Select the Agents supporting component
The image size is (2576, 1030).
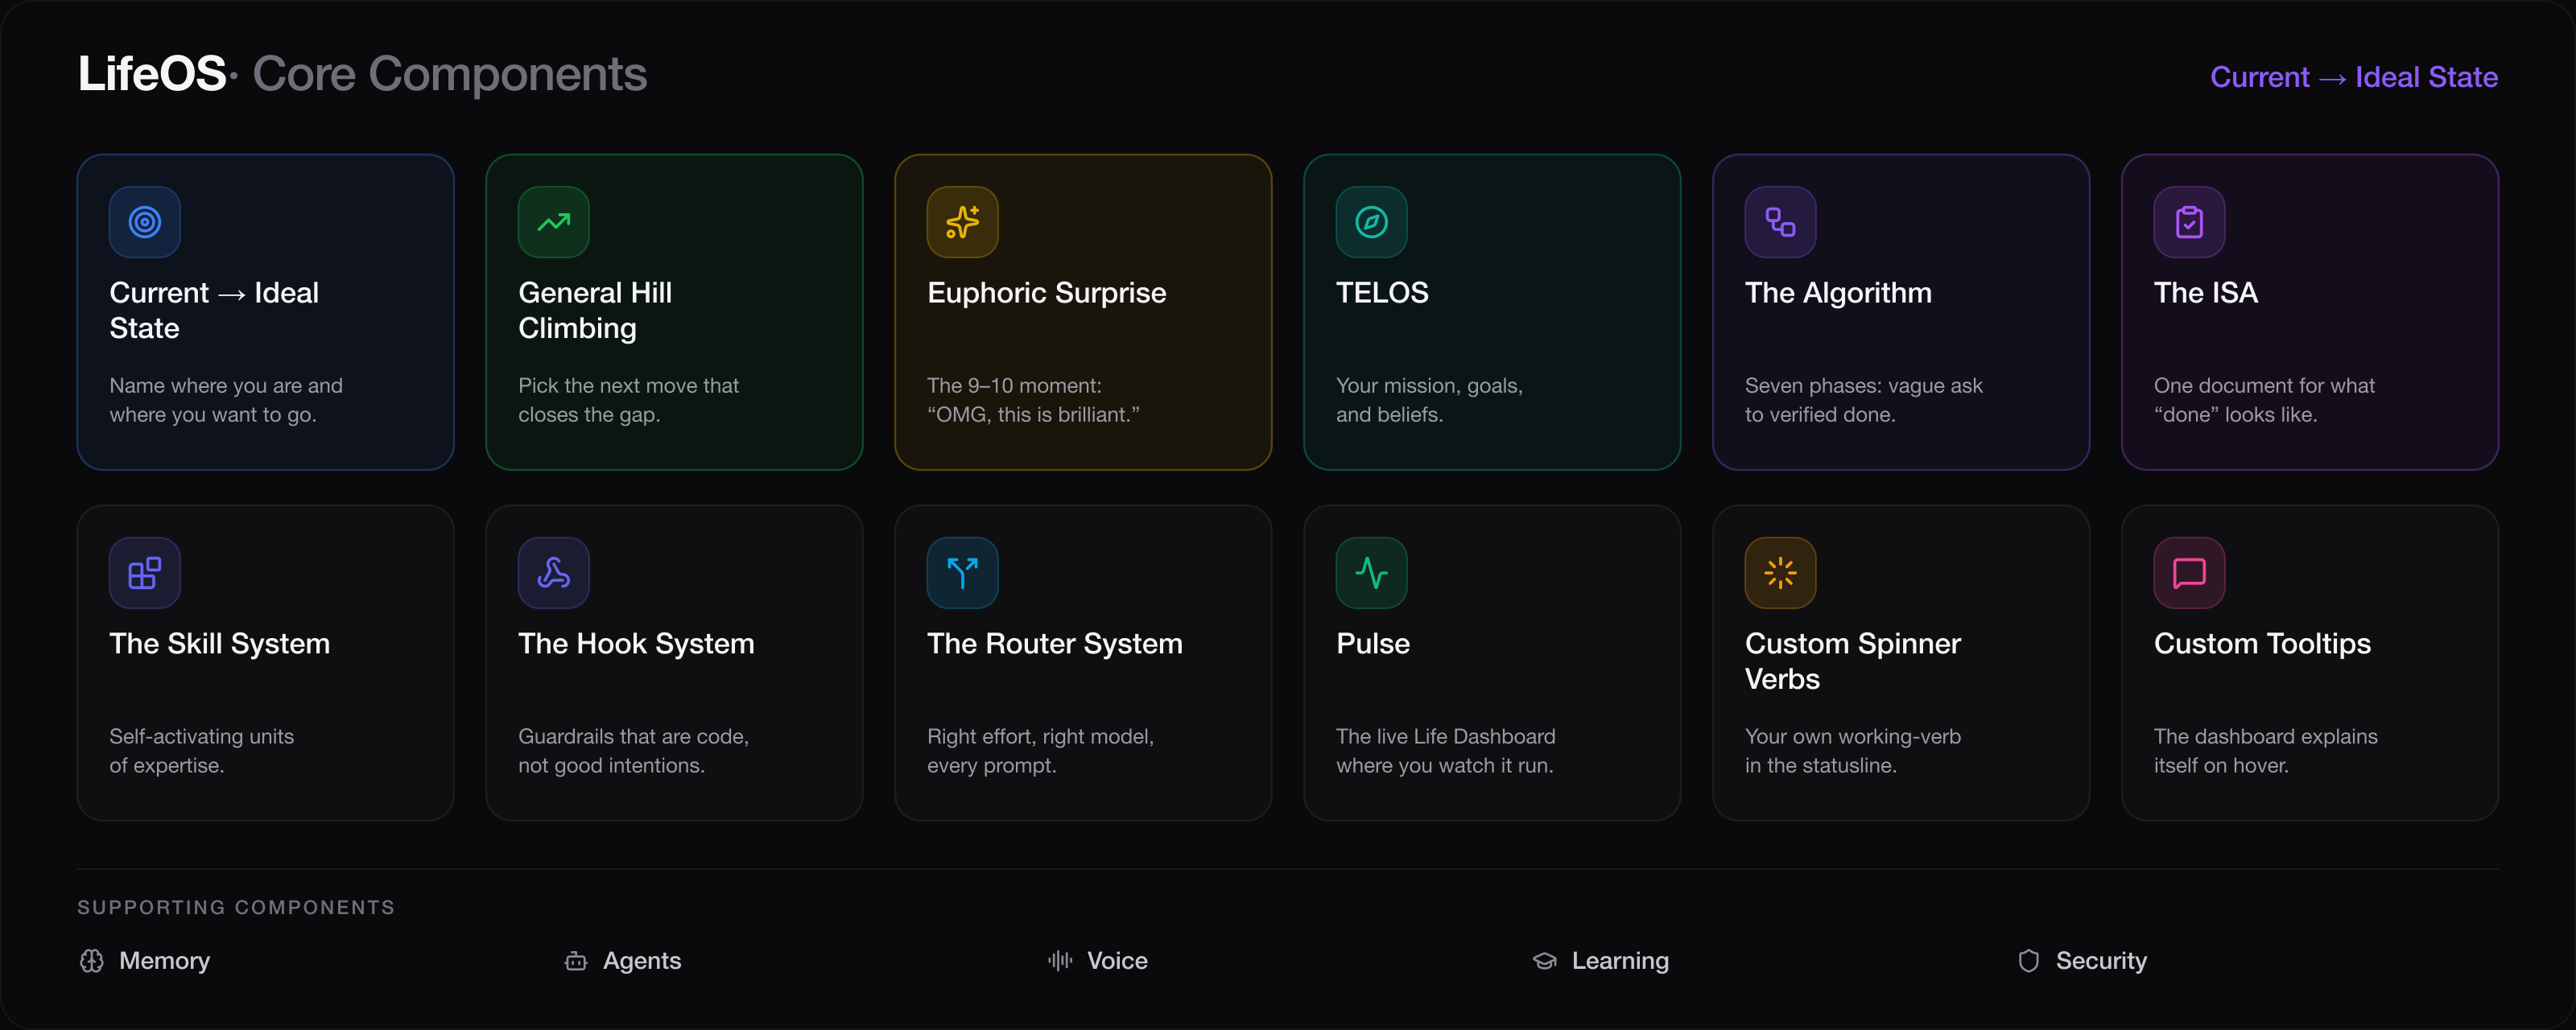point(623,961)
